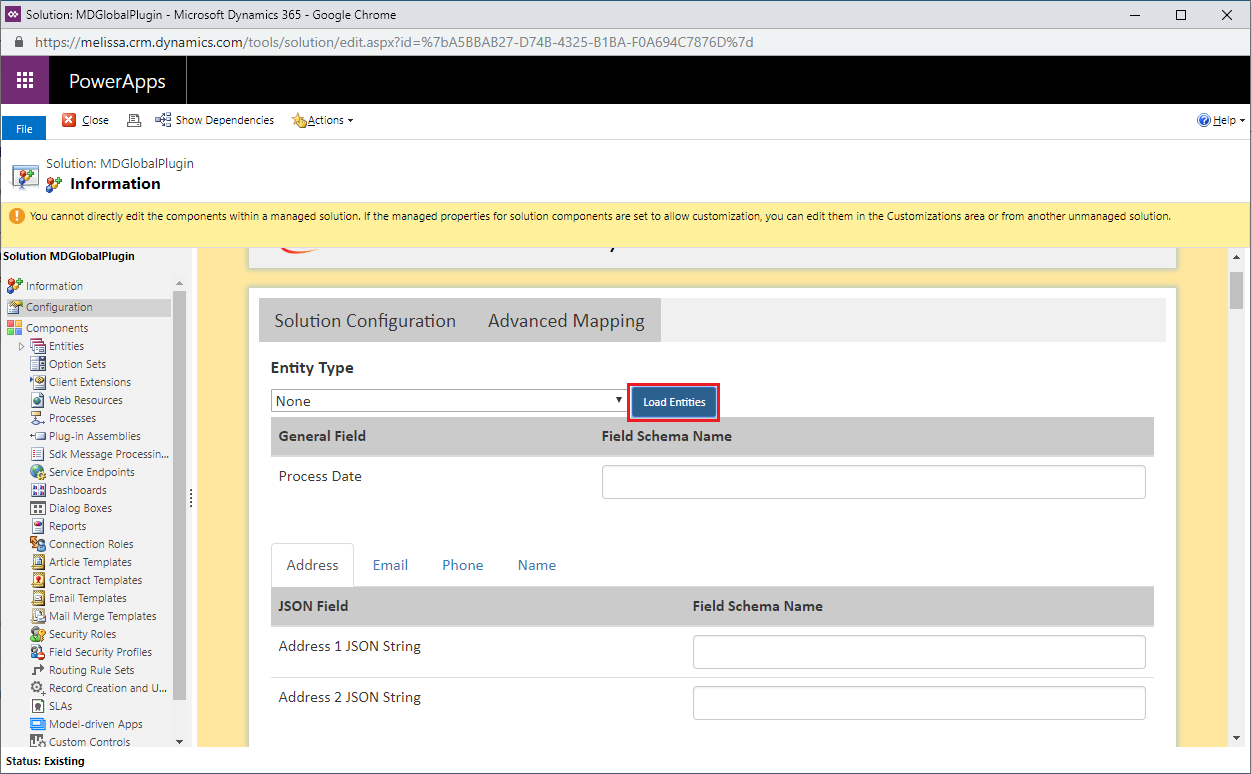Switch to Advanced Mapping tab
The width and height of the screenshot is (1252, 774).
click(566, 321)
